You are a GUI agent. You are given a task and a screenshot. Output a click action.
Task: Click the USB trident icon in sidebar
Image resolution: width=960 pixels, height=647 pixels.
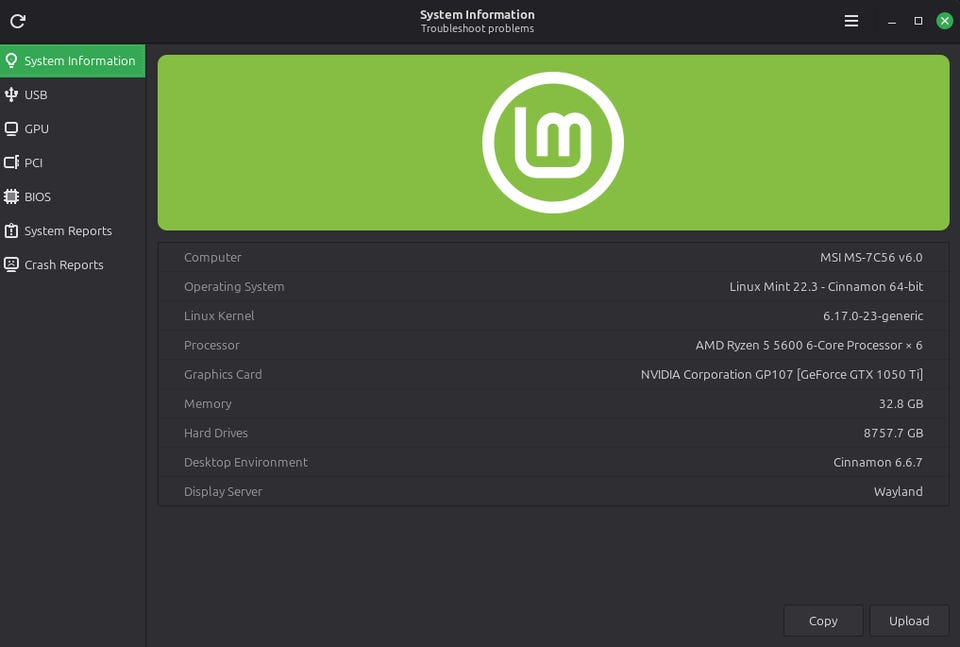coord(11,94)
